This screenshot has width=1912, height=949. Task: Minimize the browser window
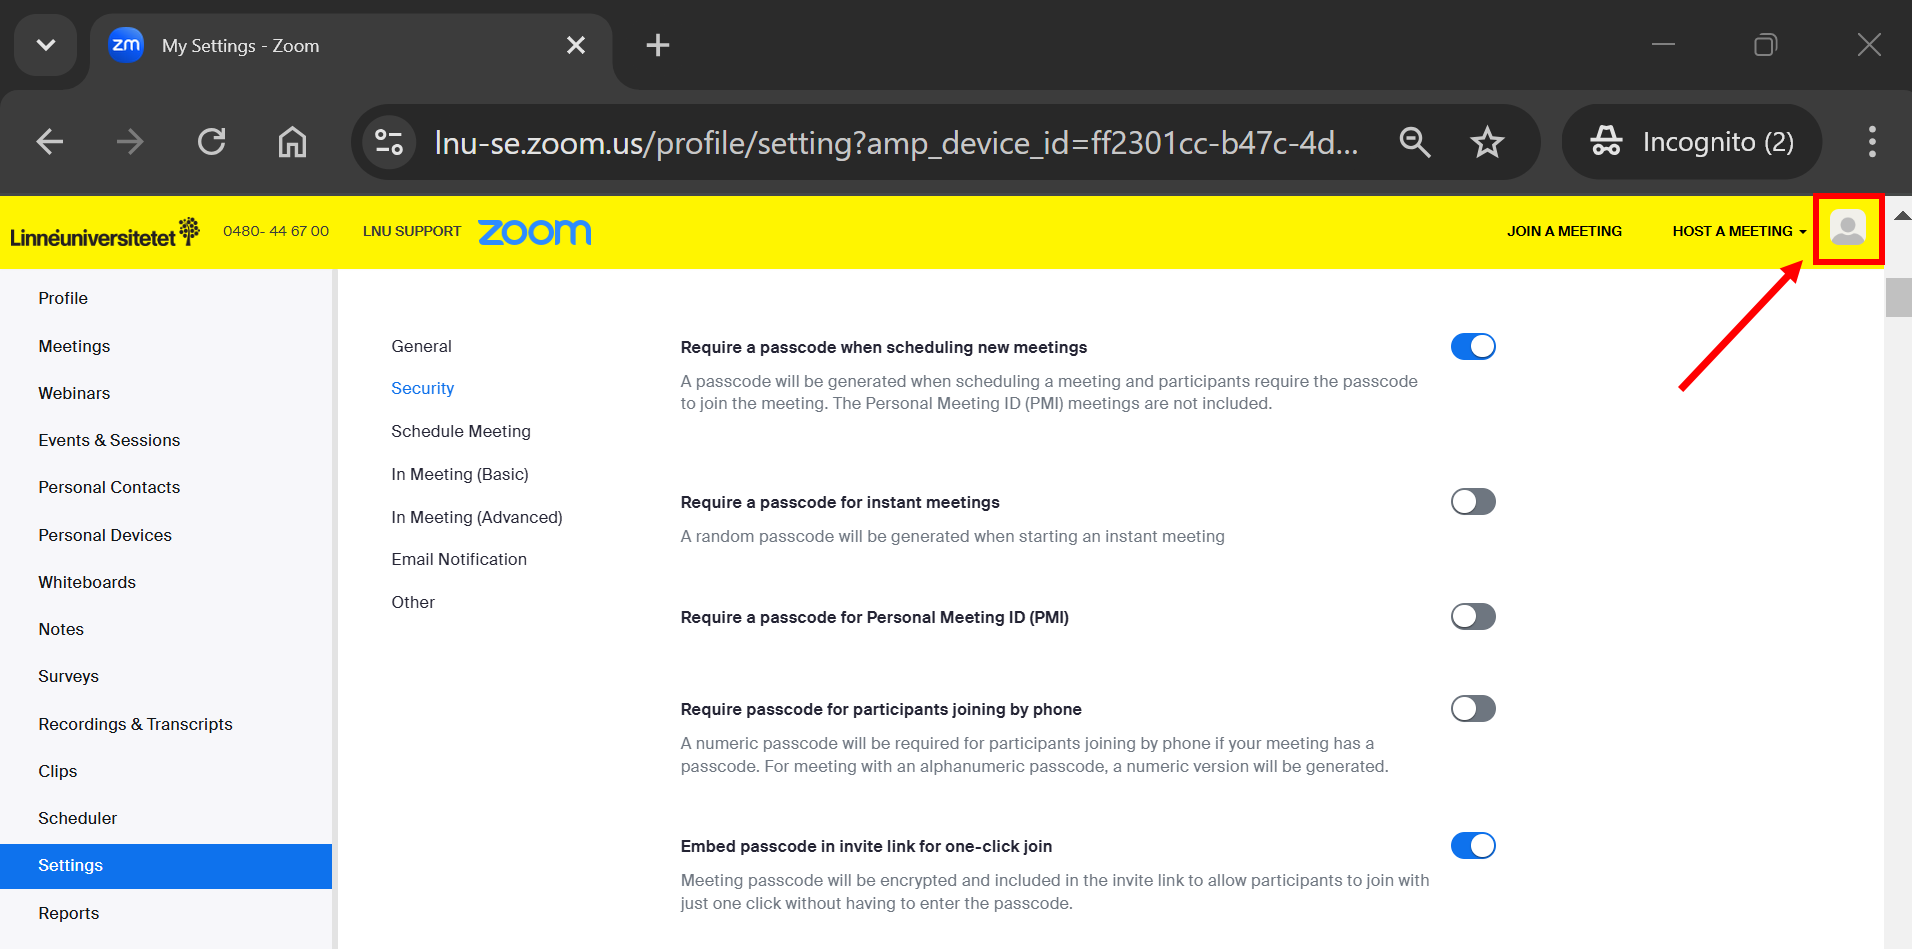[x=1663, y=45]
